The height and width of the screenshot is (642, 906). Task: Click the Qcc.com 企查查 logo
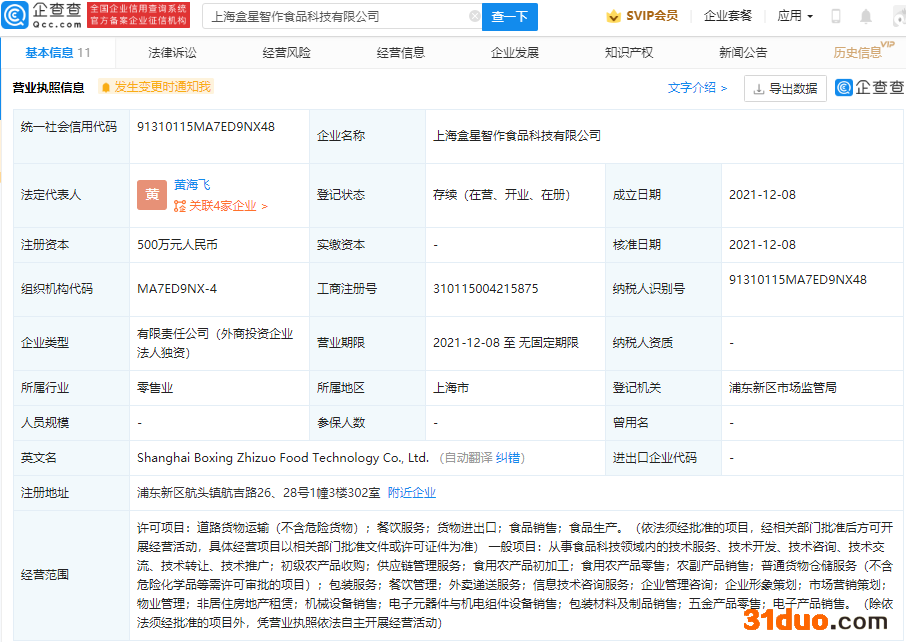tap(42, 15)
